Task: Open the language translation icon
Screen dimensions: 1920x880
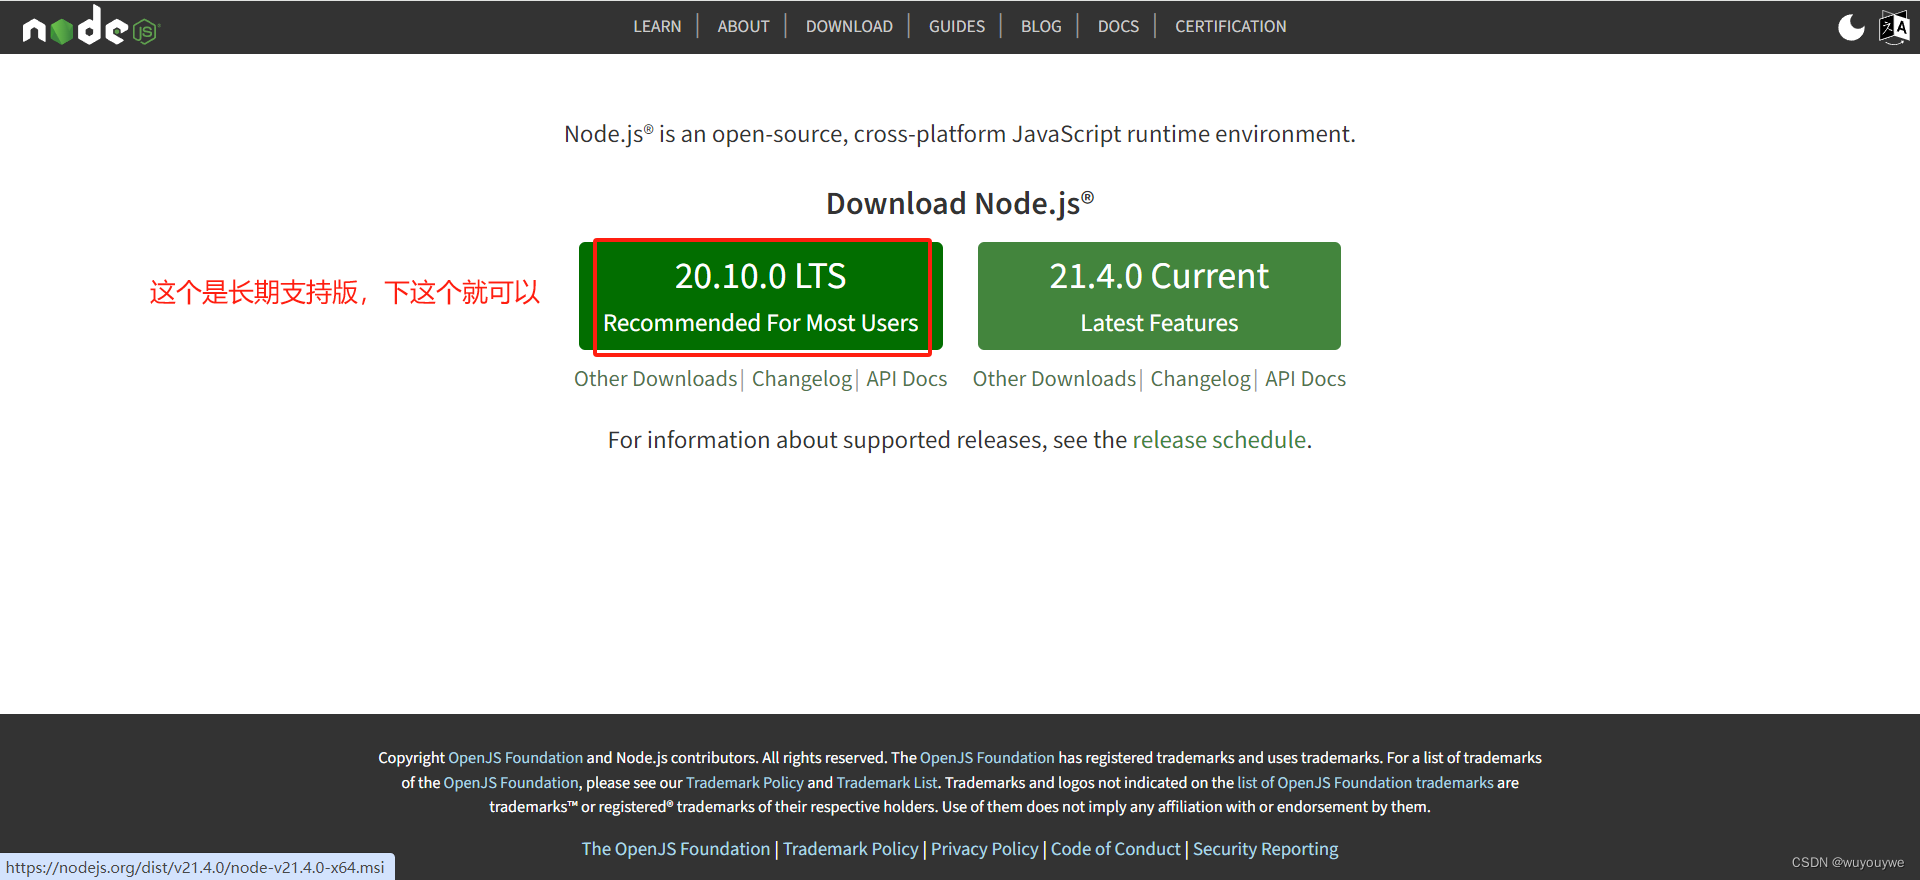Action: tap(1894, 27)
